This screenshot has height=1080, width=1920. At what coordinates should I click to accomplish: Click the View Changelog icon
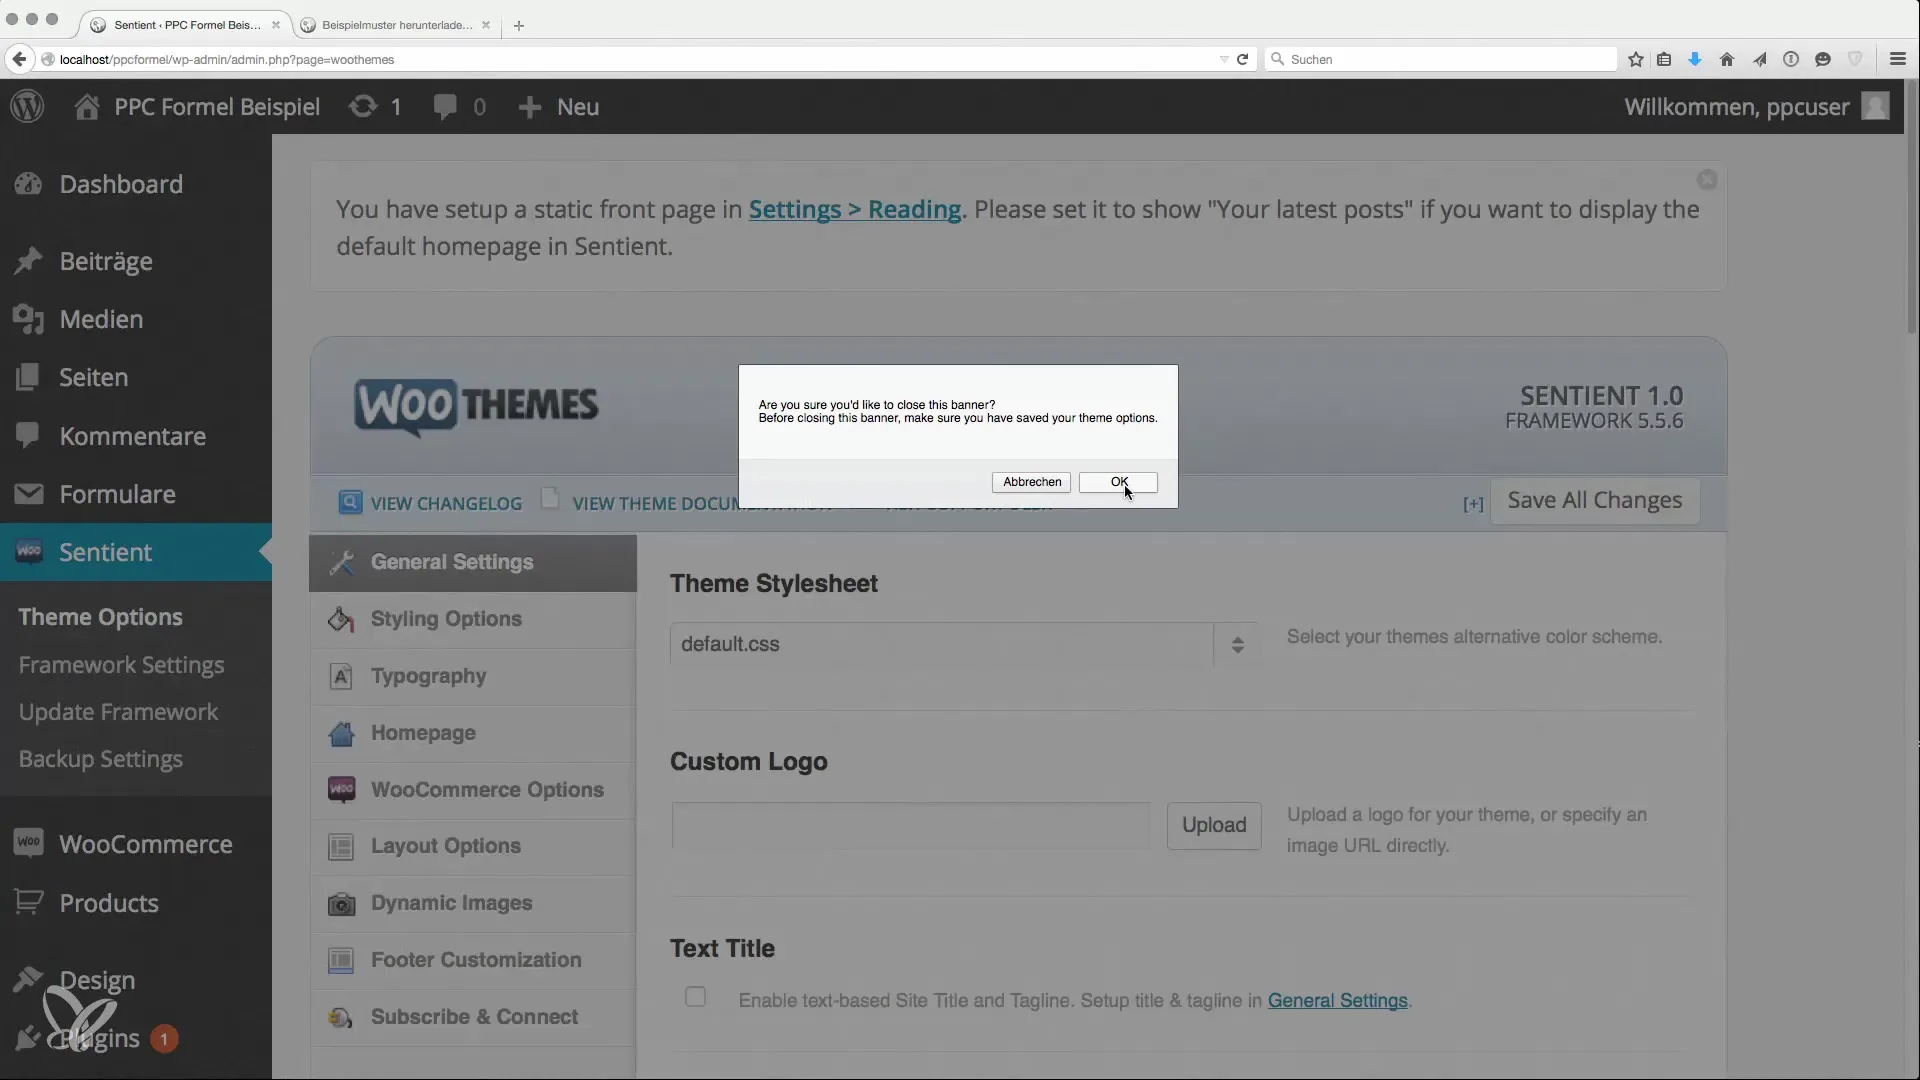click(x=350, y=502)
